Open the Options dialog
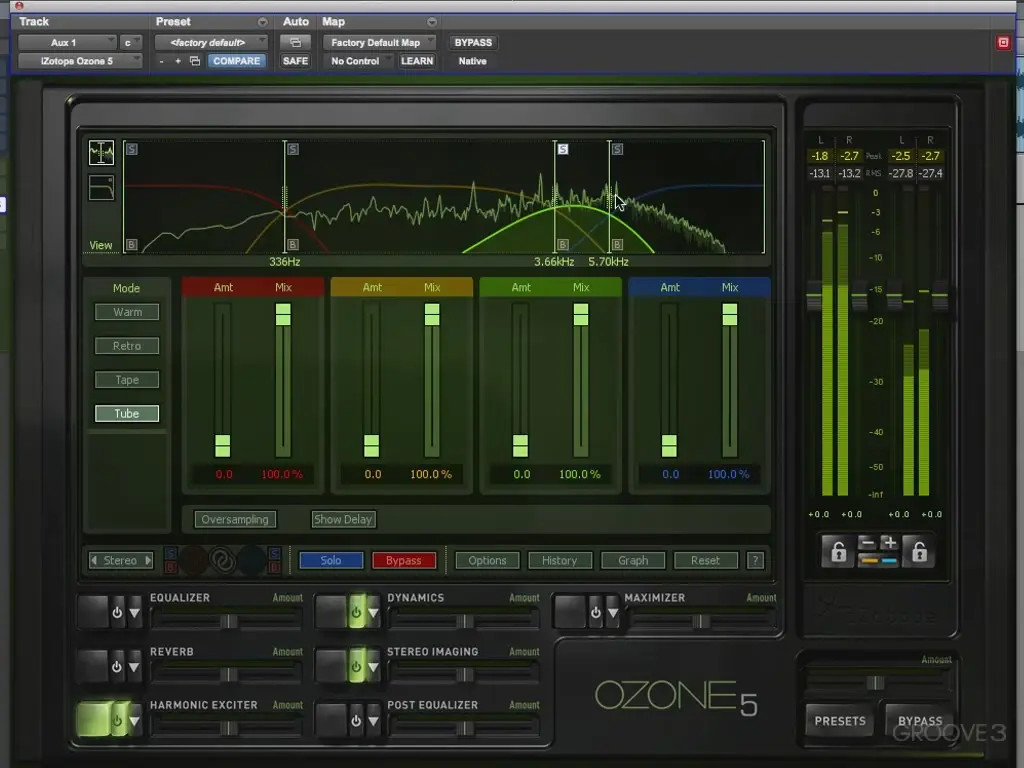This screenshot has width=1024, height=768. pos(487,560)
